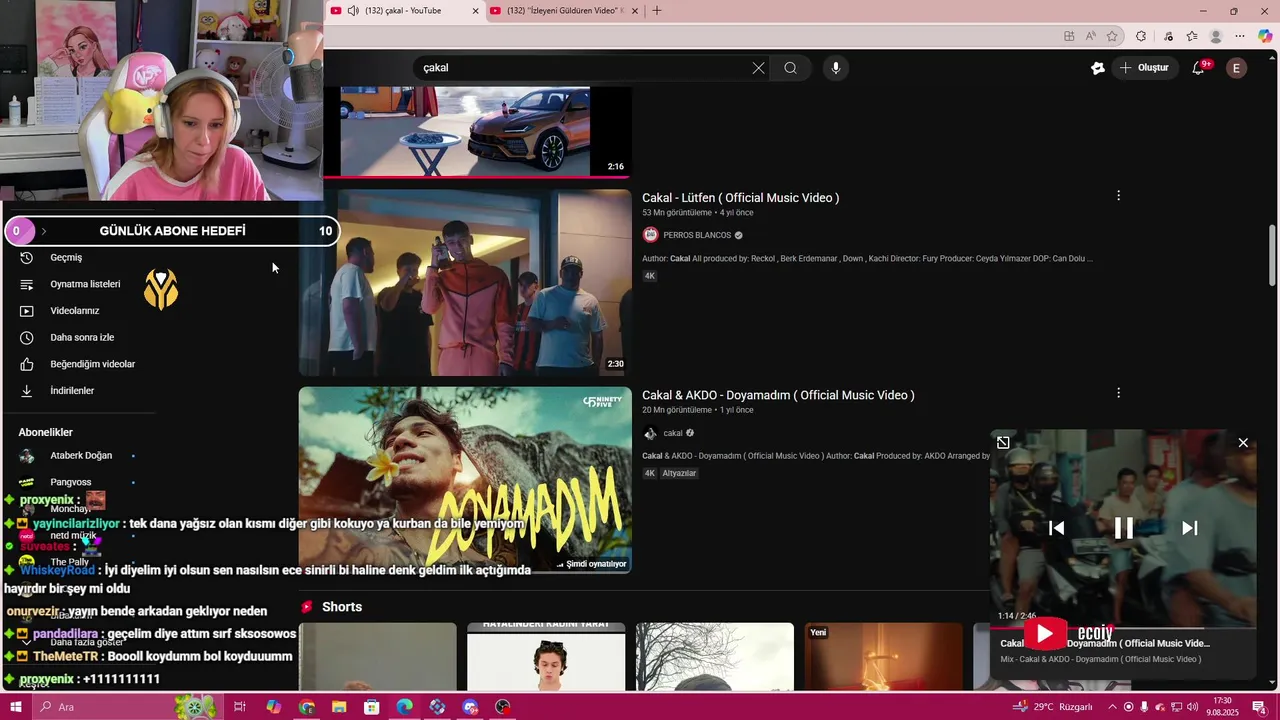Open the Edge favorites list icon
This screenshot has width=1280, height=720.
pyautogui.click(x=1192, y=36)
